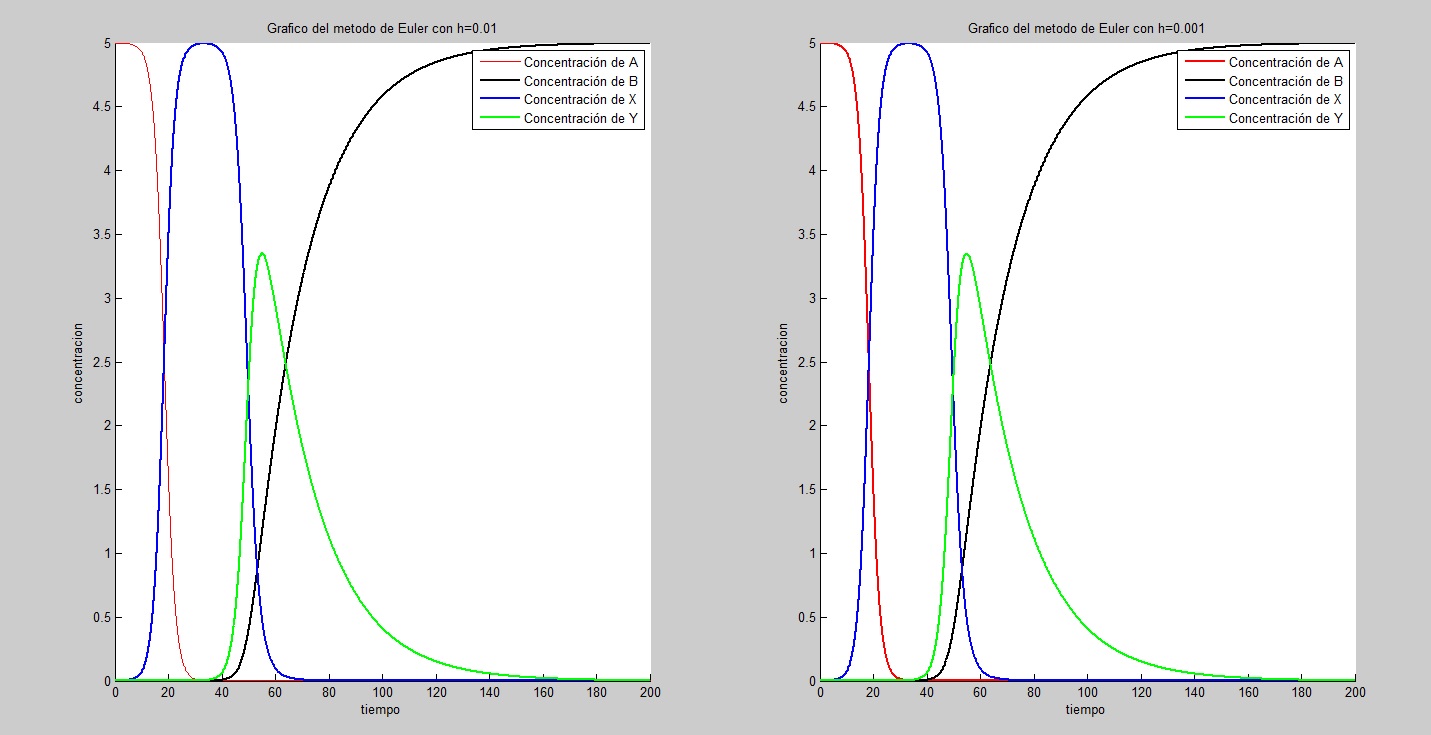Select the 'concentracion' y-axis label of the h=0.001 plot

[x=783, y=362]
